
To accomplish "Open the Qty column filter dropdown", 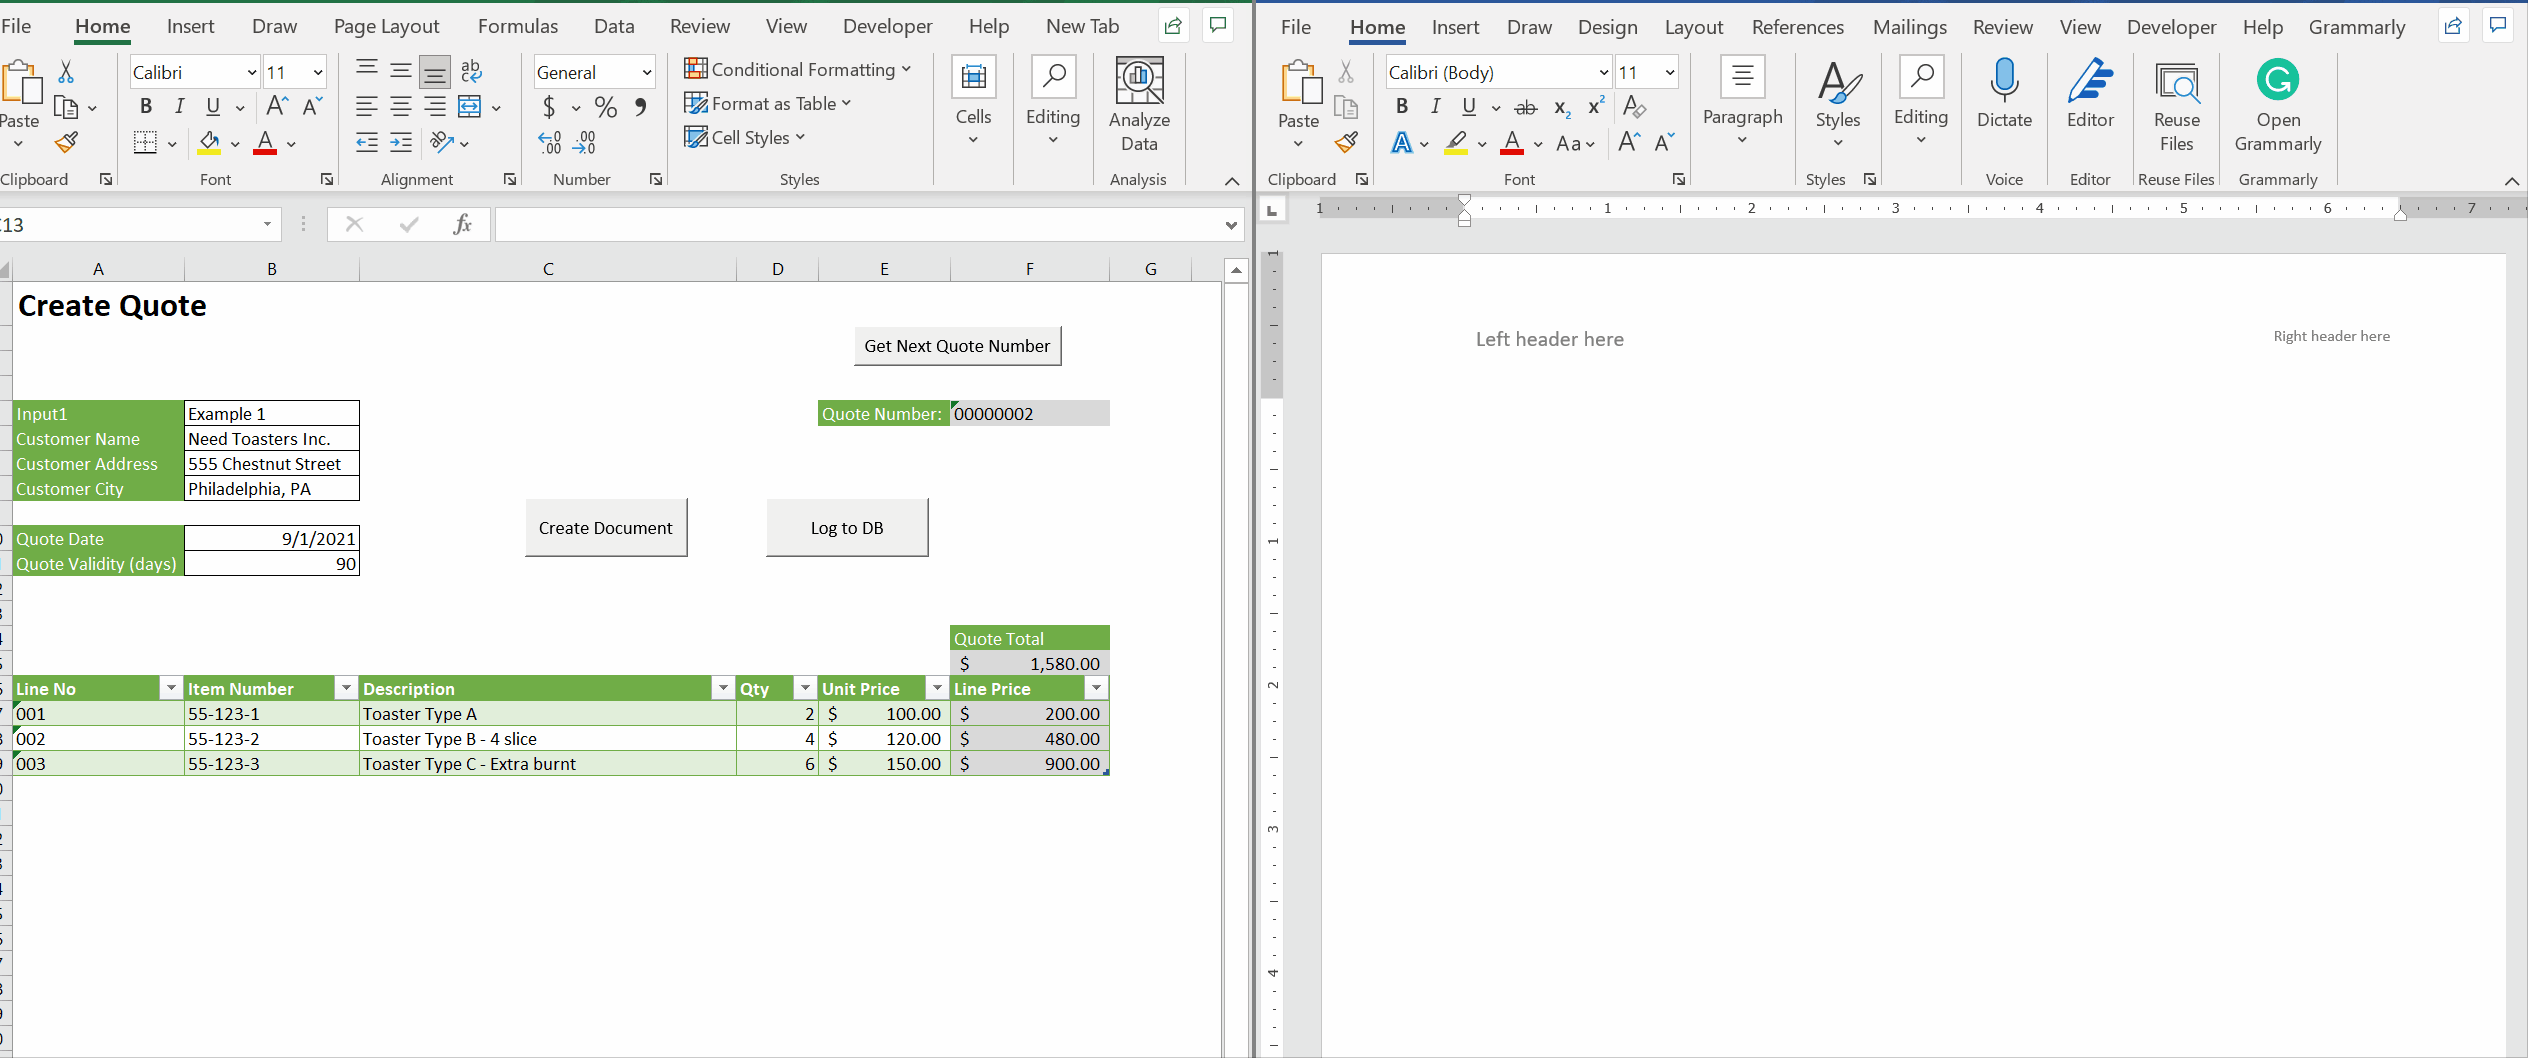I will [805, 688].
